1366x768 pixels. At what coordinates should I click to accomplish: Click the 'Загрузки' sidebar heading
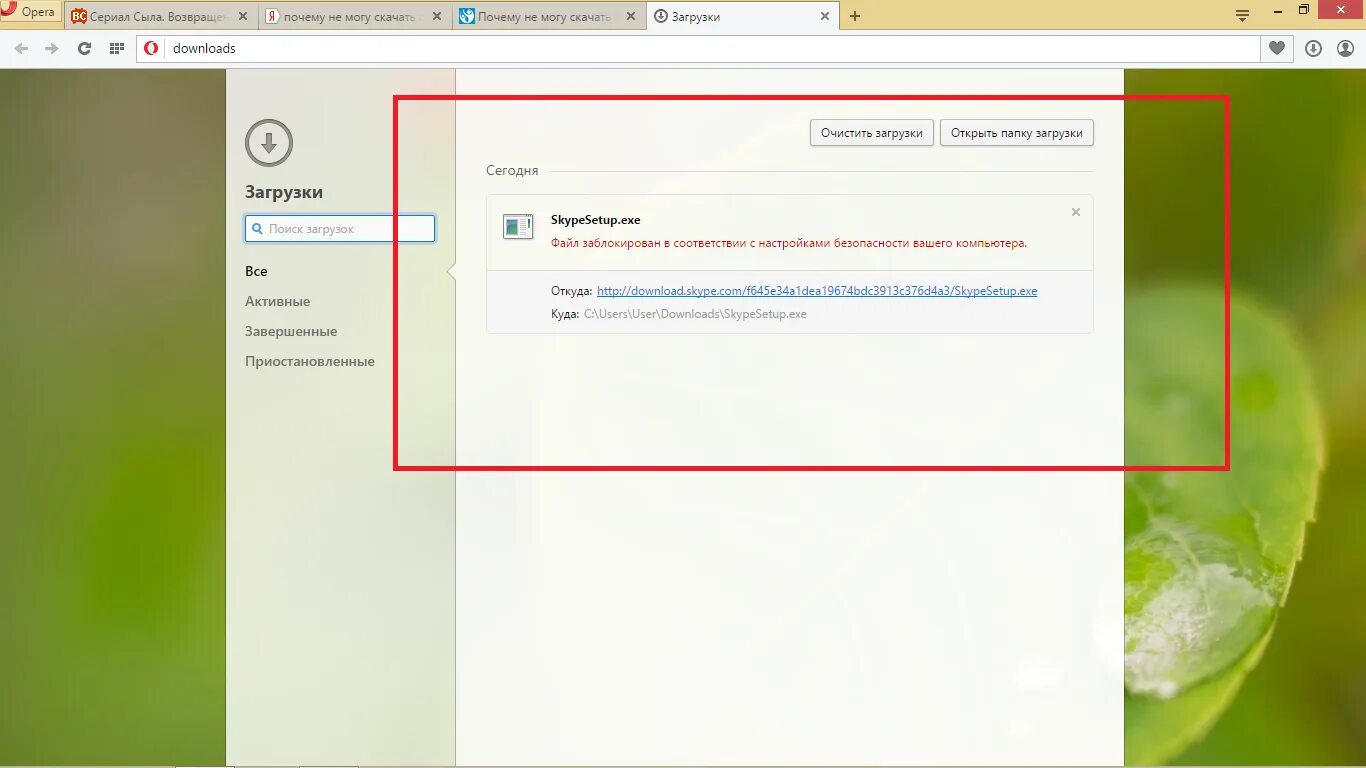(x=284, y=193)
